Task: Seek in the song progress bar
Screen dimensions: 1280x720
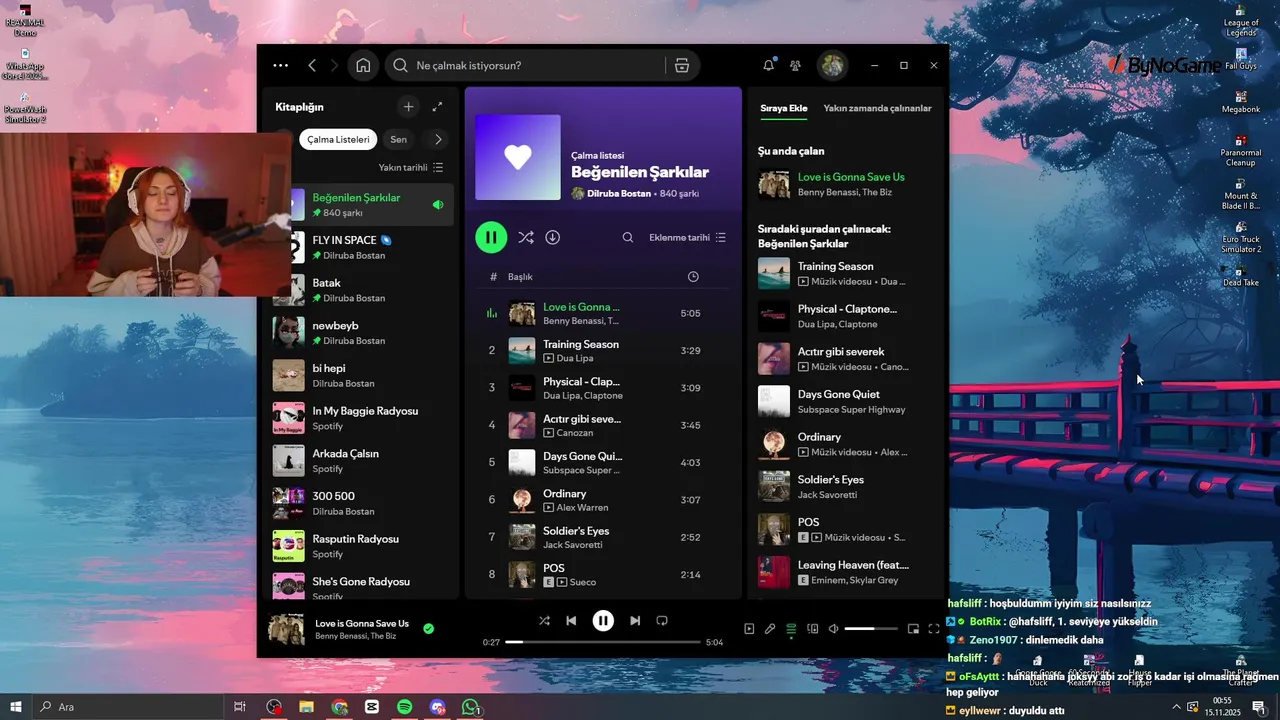Action: click(602, 642)
